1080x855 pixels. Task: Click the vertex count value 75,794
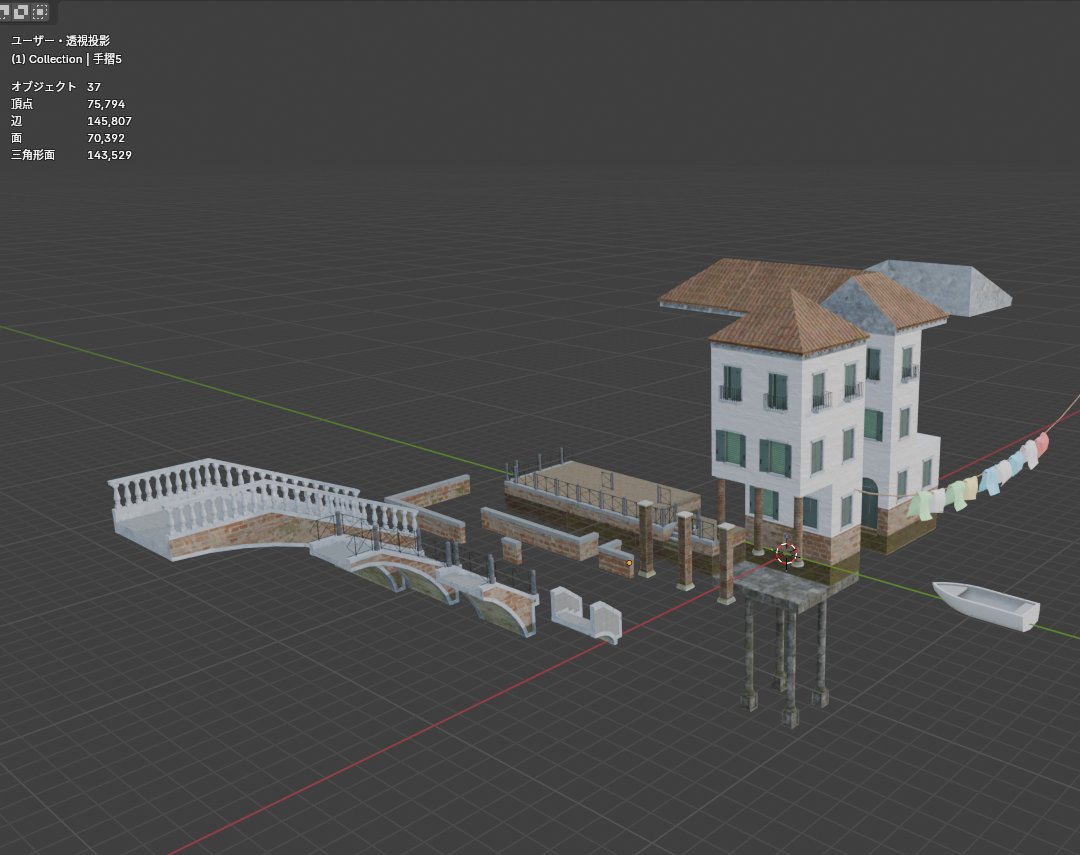(x=106, y=104)
